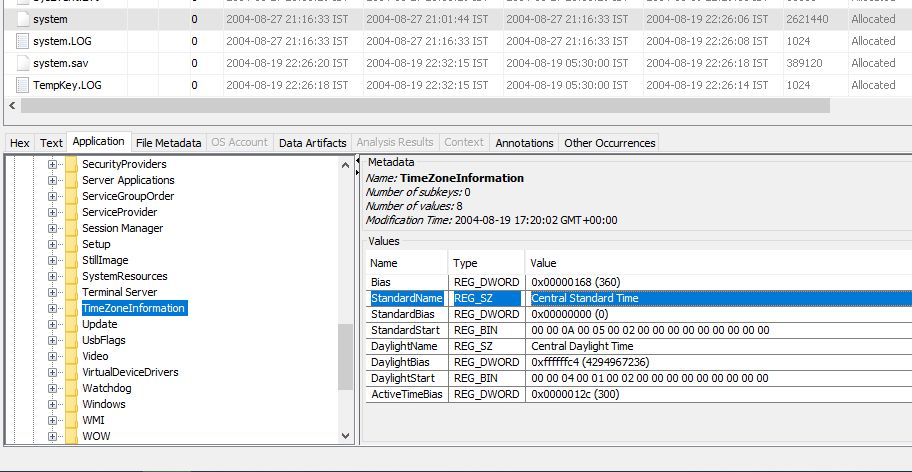
Task: Click the Setup folder icon
Action: (x=72, y=244)
